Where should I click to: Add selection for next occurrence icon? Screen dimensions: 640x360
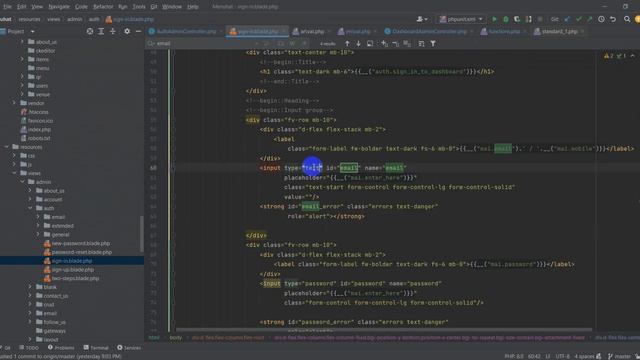(384, 43)
